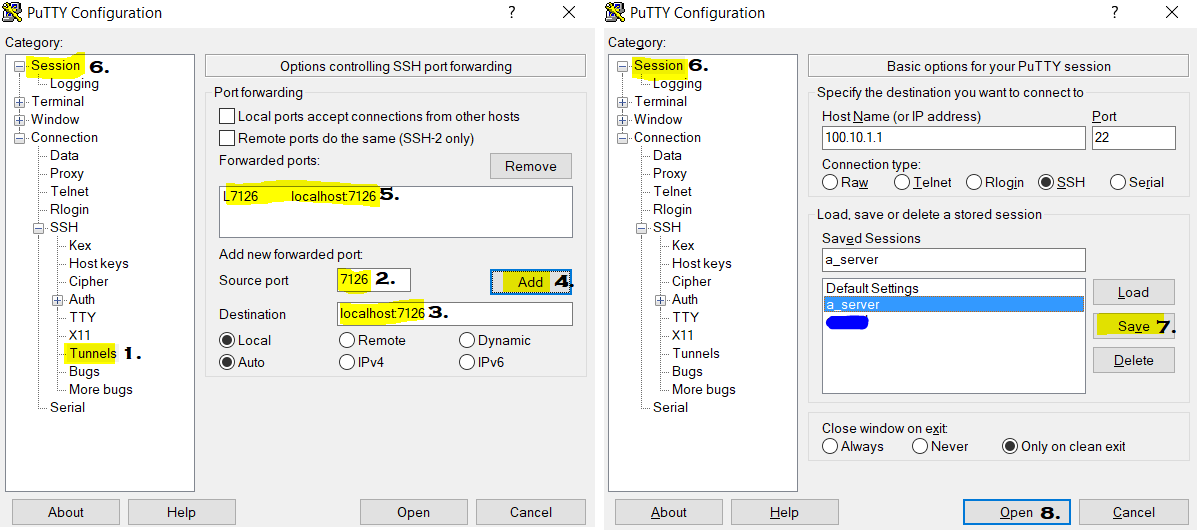Image resolution: width=1197 pixels, height=530 pixels.
Task: Open Session category in left window
Action: click(x=56, y=66)
